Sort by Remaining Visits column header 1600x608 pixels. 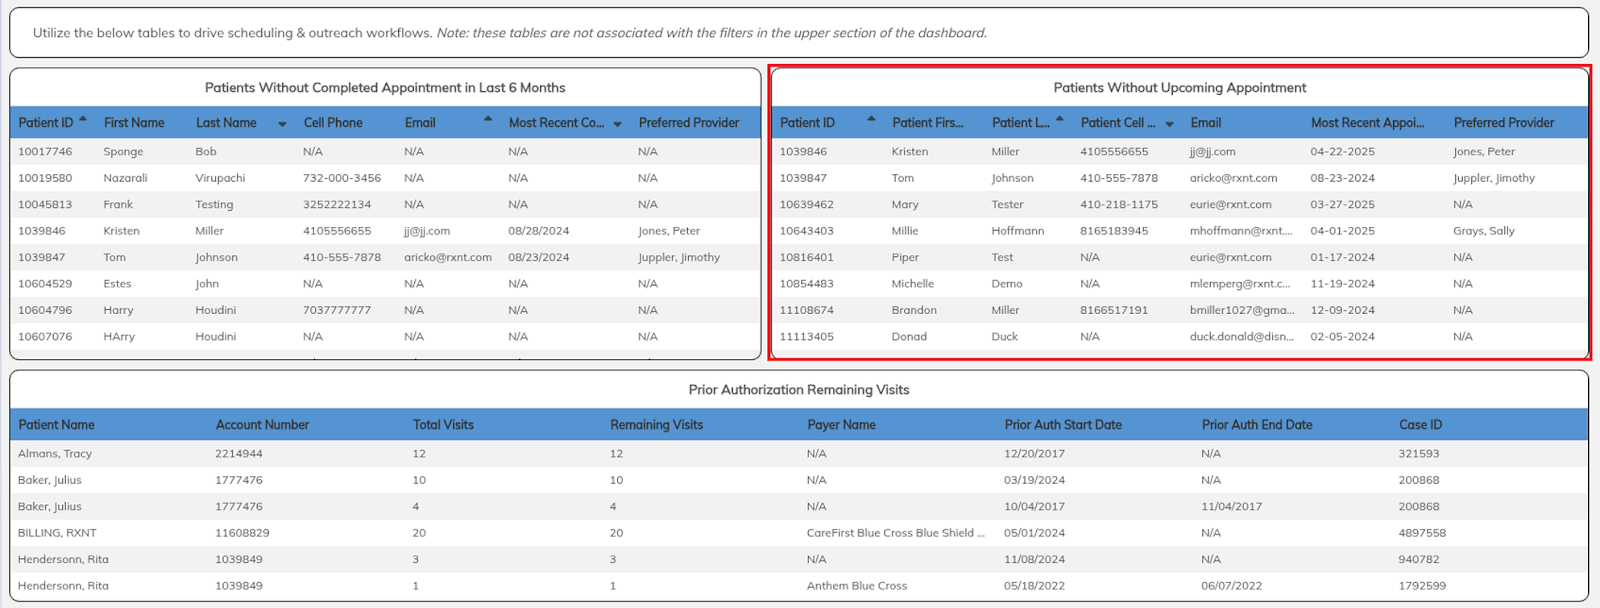point(657,425)
